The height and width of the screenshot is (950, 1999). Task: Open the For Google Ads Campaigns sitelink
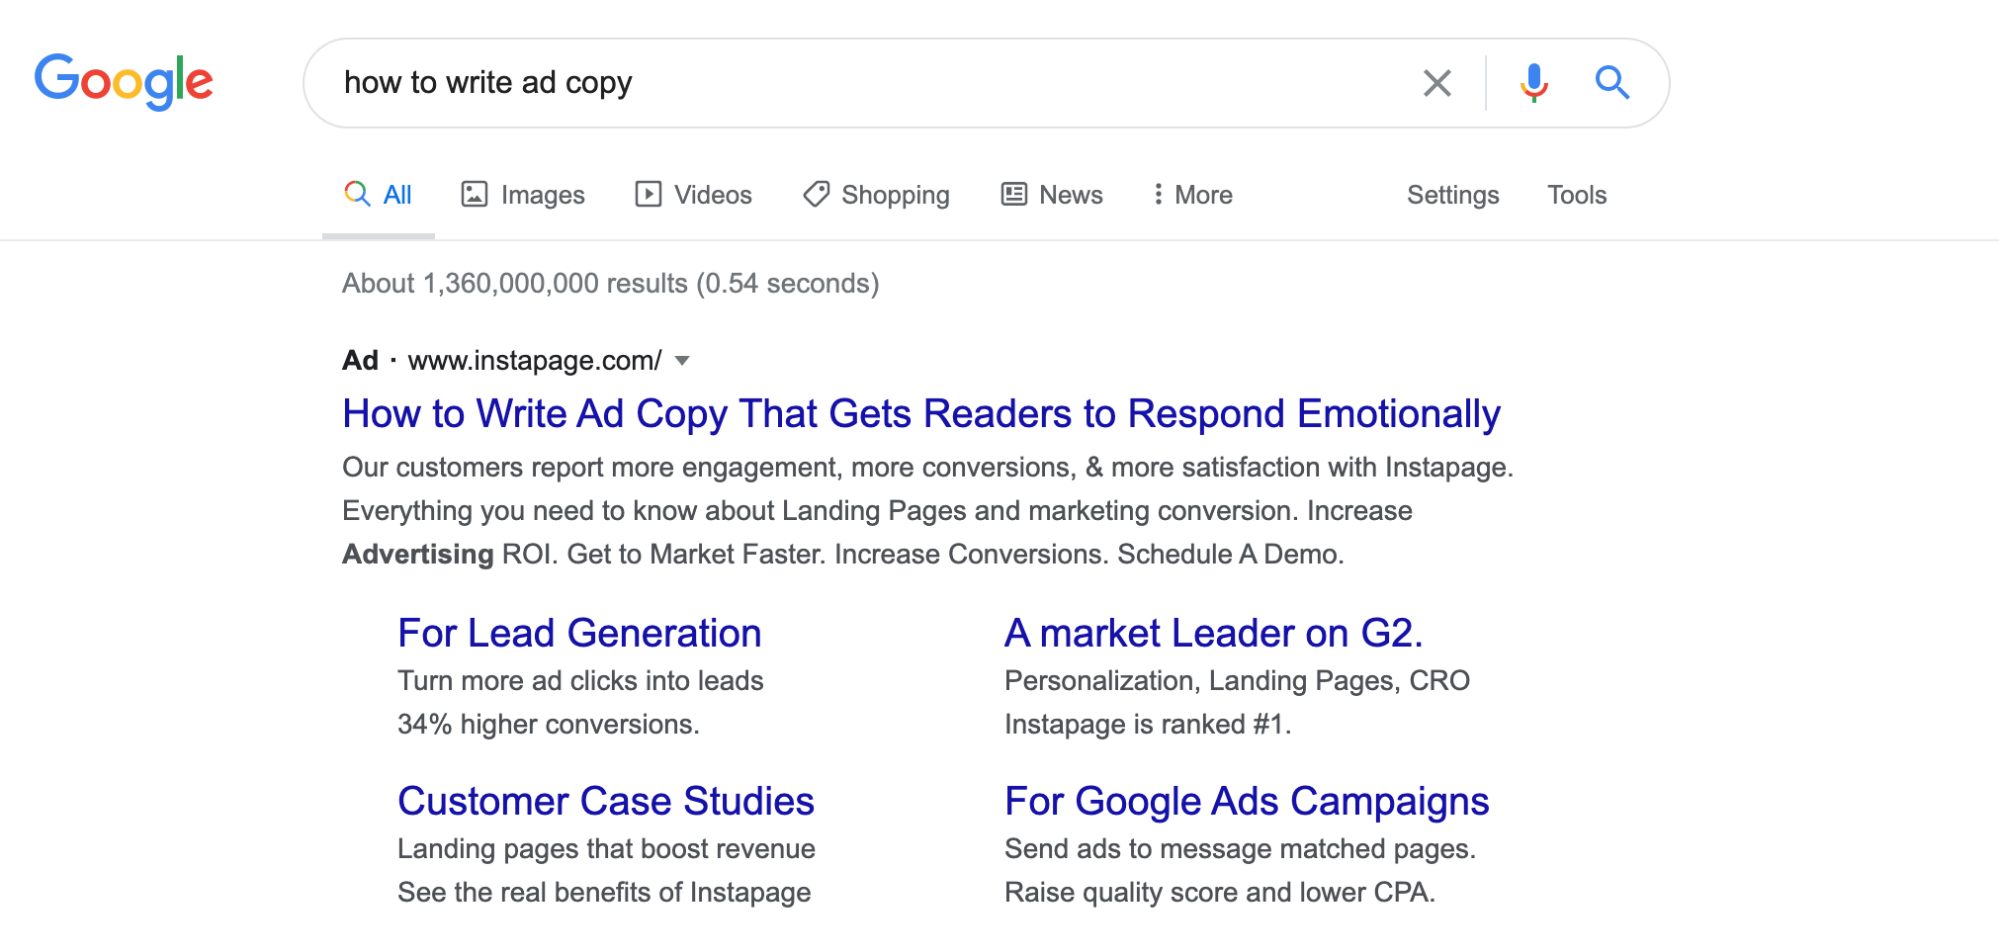click(x=1246, y=800)
